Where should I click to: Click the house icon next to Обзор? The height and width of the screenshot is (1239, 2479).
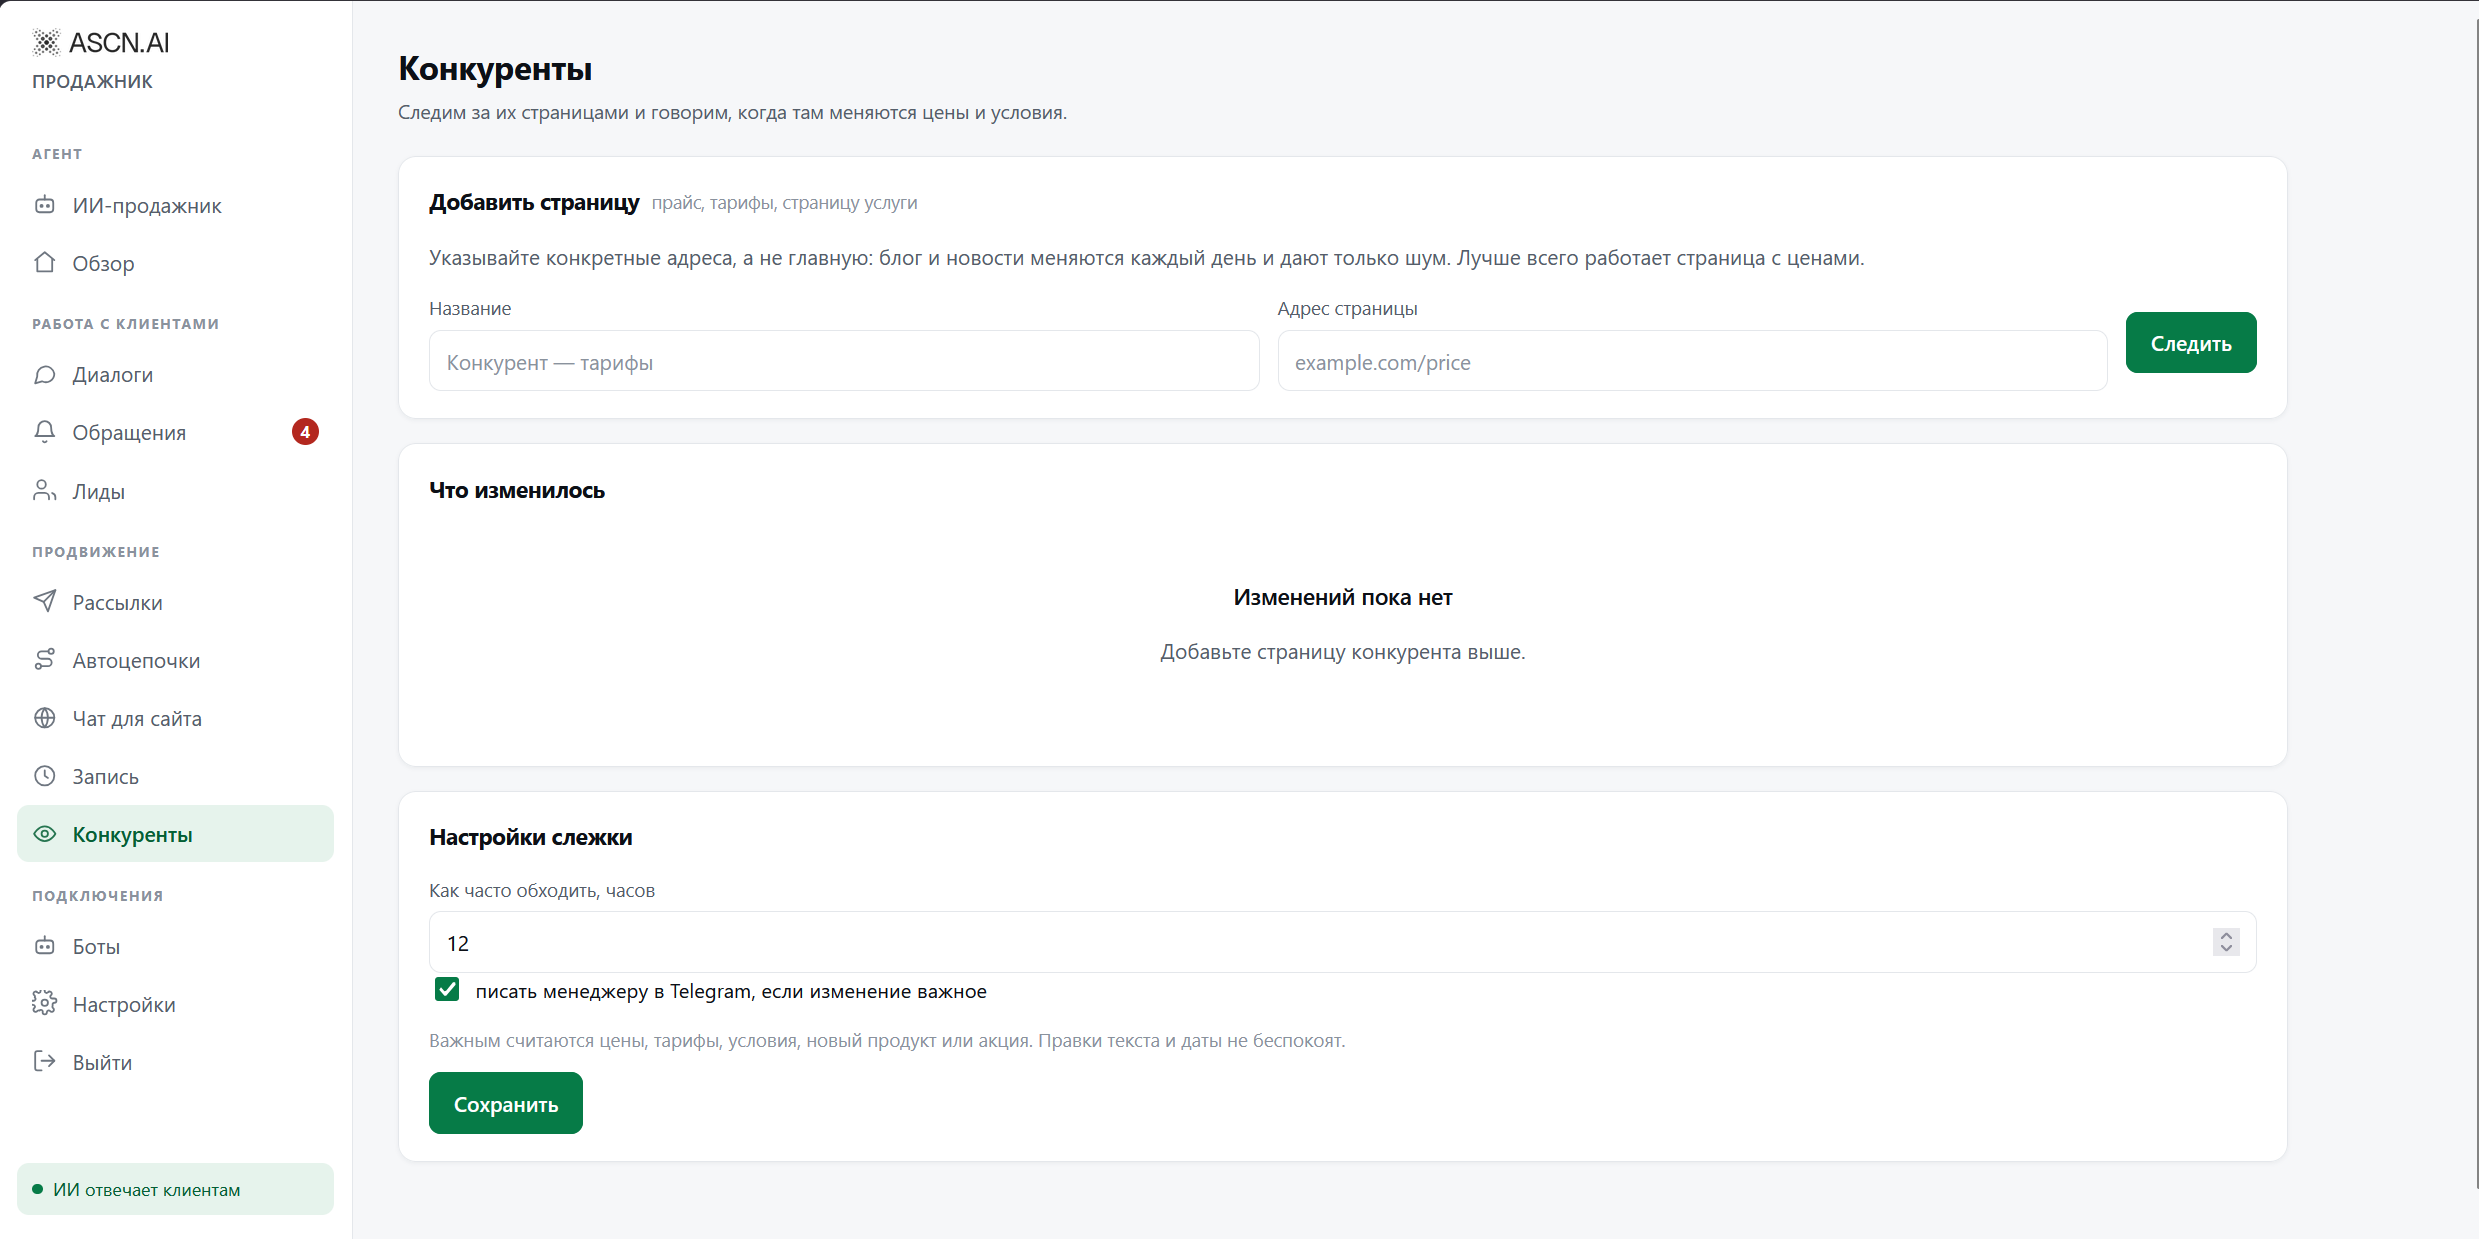point(45,263)
